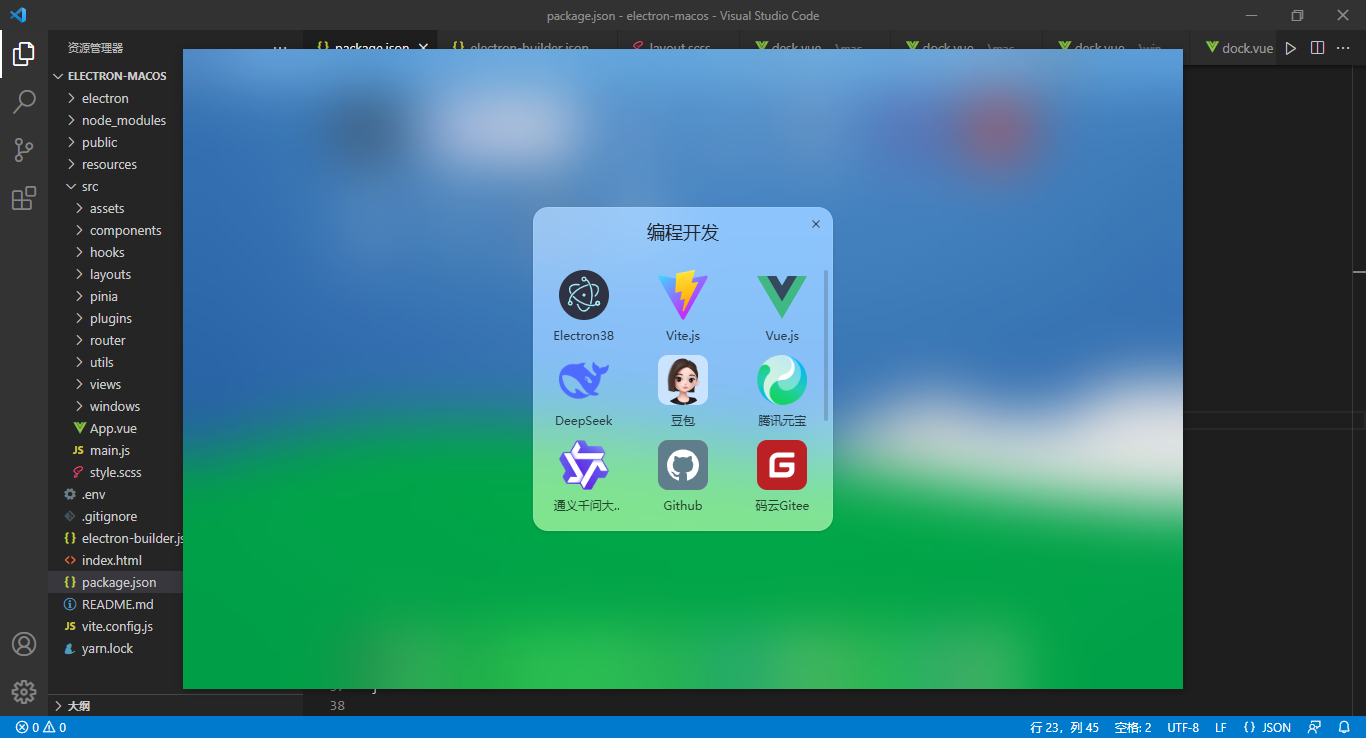
Task: Change the LF end-of-line setting
Action: pyautogui.click(x=1221, y=727)
